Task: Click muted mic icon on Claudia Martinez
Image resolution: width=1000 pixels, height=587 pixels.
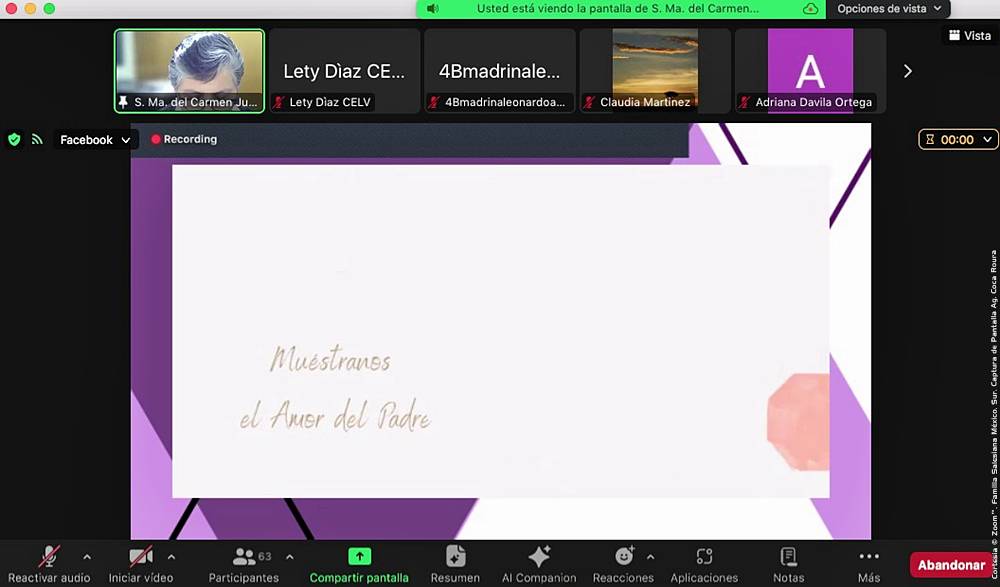Action: point(589,102)
